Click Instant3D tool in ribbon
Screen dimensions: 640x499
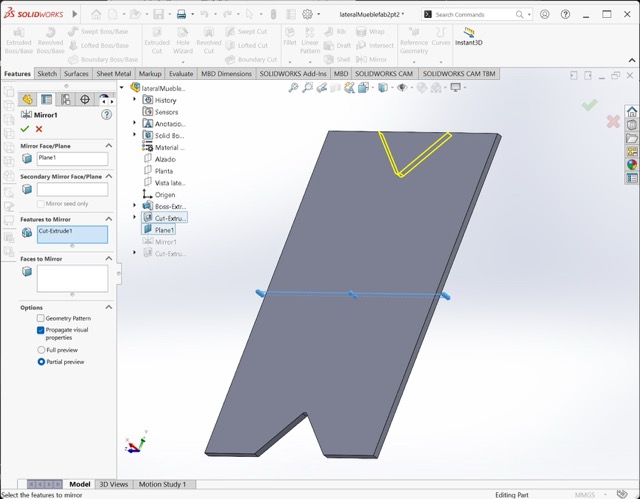[469, 37]
